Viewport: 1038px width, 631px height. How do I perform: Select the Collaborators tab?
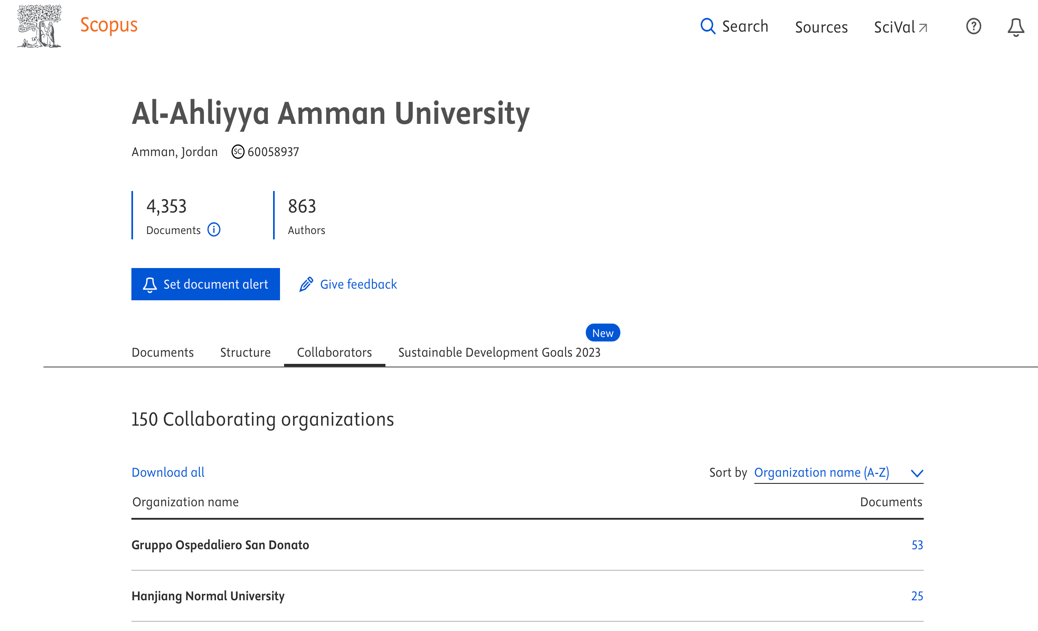[334, 352]
